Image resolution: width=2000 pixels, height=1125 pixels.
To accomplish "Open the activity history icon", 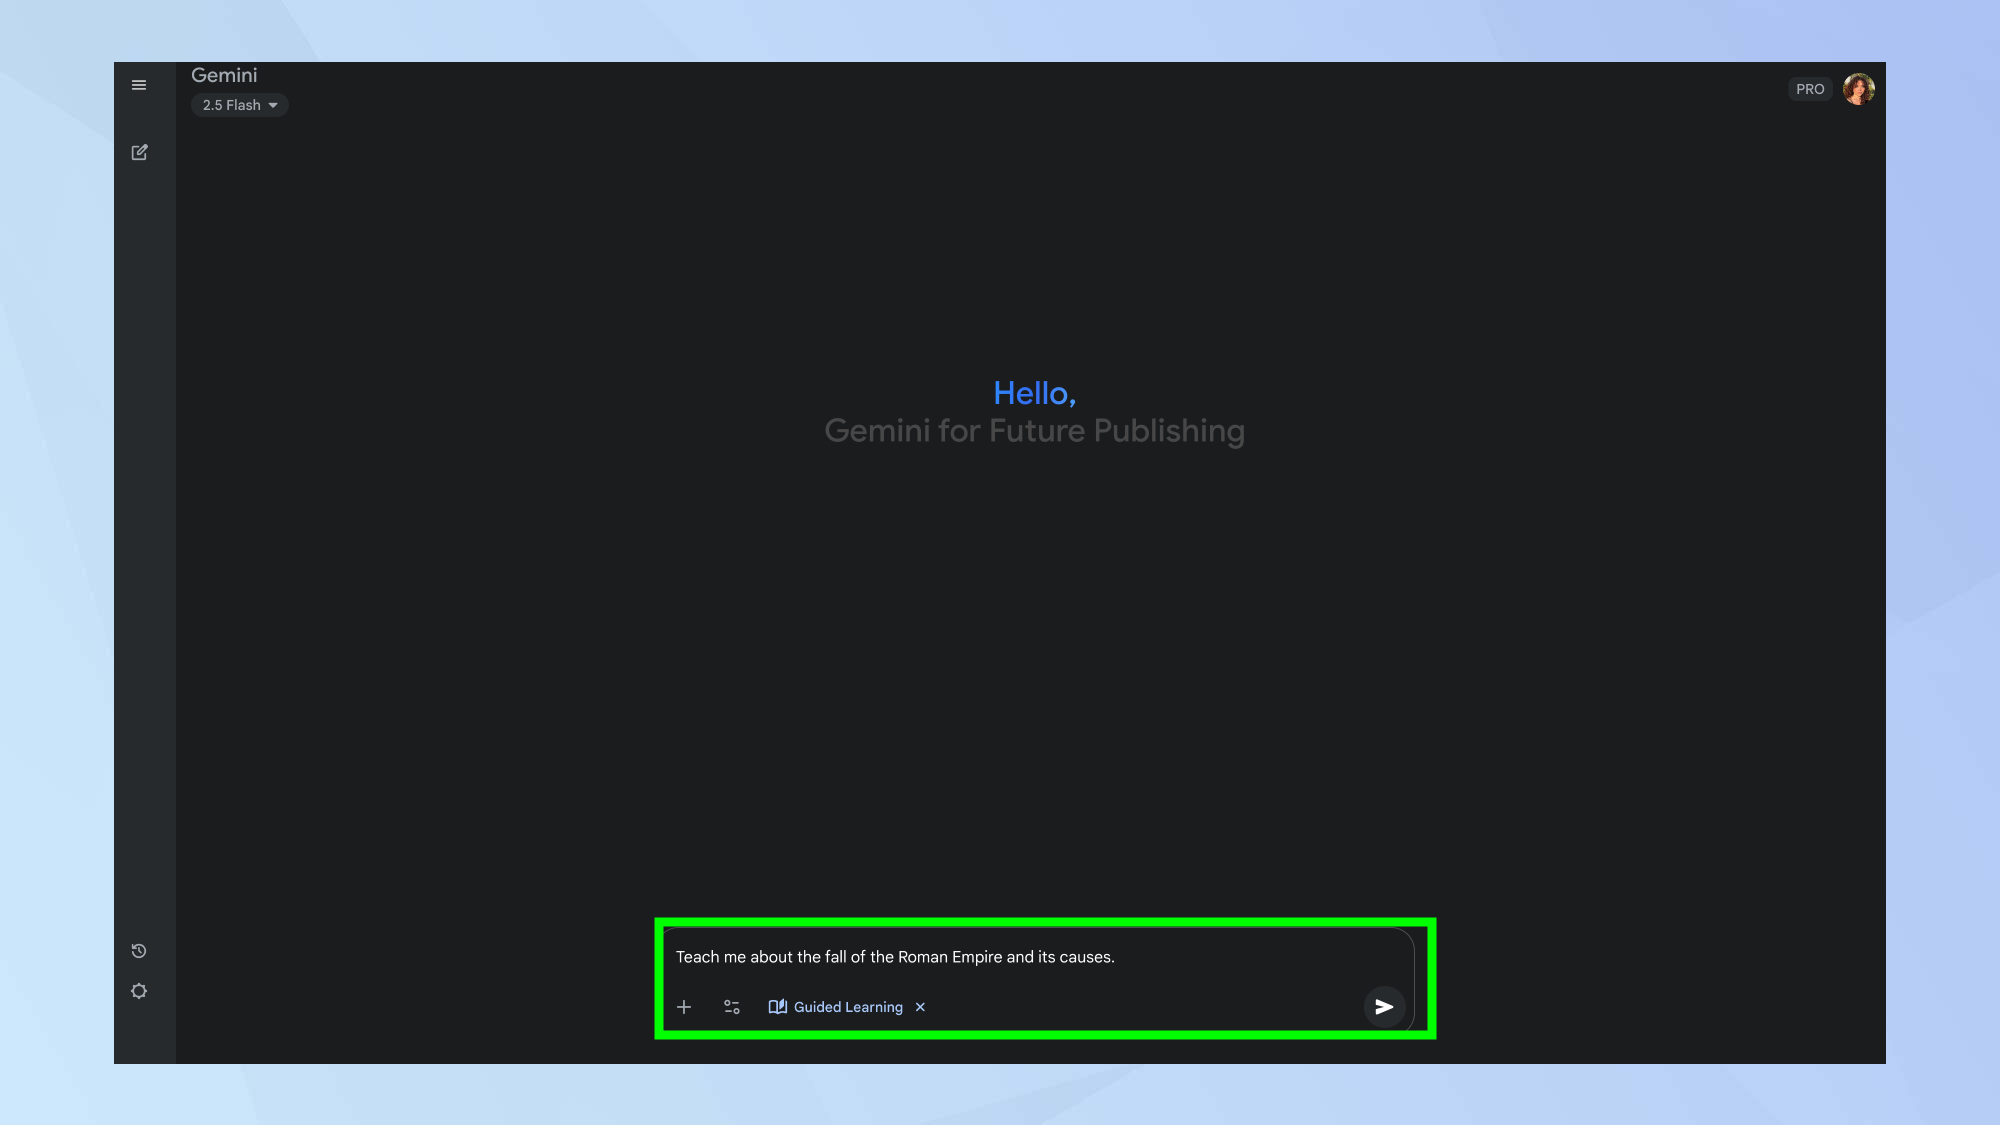I will click(x=139, y=951).
